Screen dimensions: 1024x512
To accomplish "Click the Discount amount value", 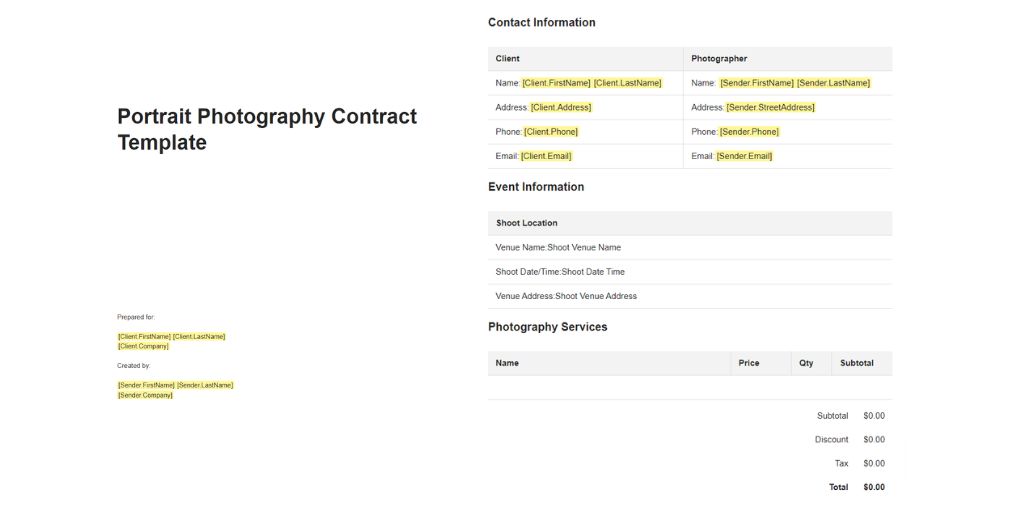I will click(874, 440).
